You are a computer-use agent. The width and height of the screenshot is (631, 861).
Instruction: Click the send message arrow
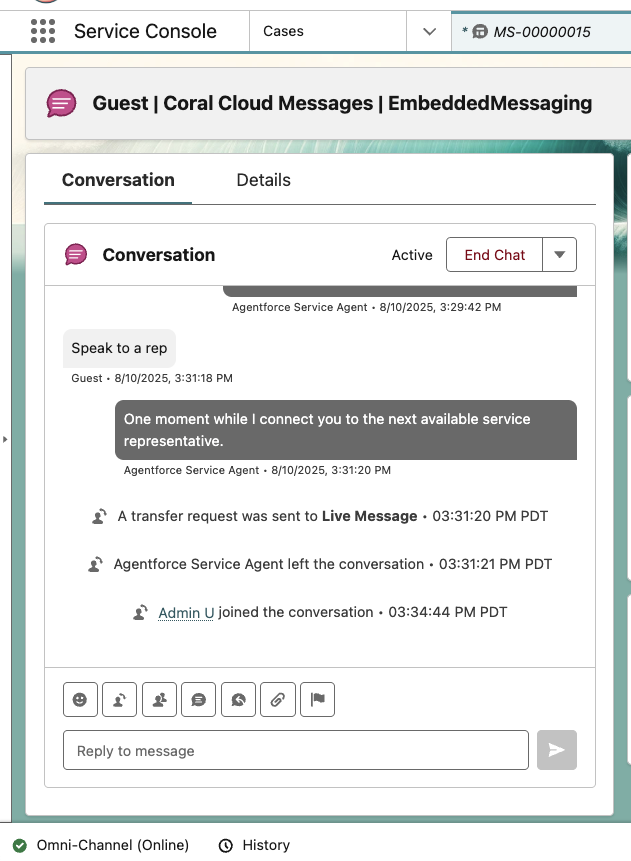(556, 750)
